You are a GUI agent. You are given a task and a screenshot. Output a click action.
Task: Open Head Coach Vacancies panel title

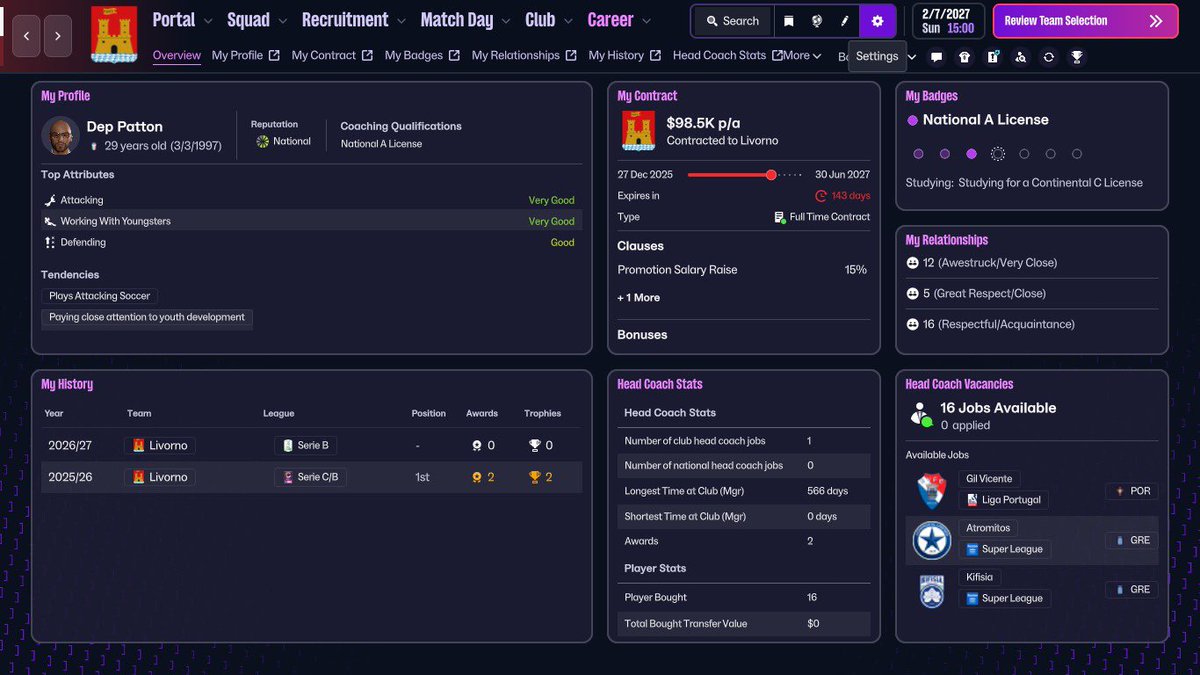tap(959, 384)
